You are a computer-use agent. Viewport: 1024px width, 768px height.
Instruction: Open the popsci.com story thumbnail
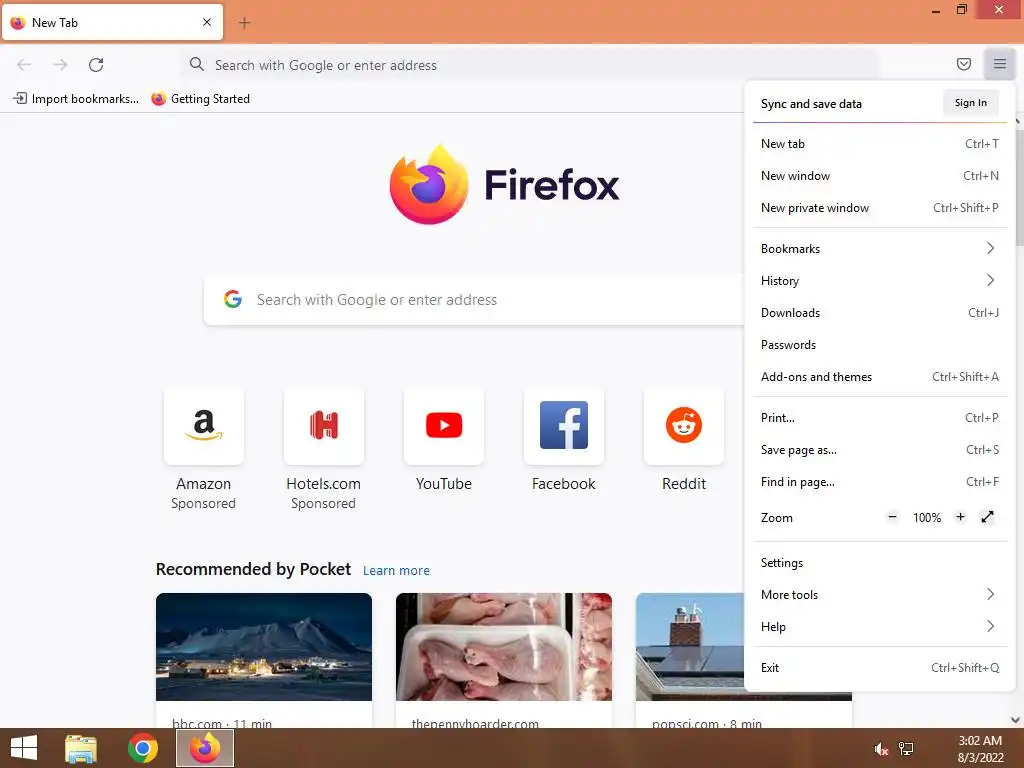tap(690, 647)
